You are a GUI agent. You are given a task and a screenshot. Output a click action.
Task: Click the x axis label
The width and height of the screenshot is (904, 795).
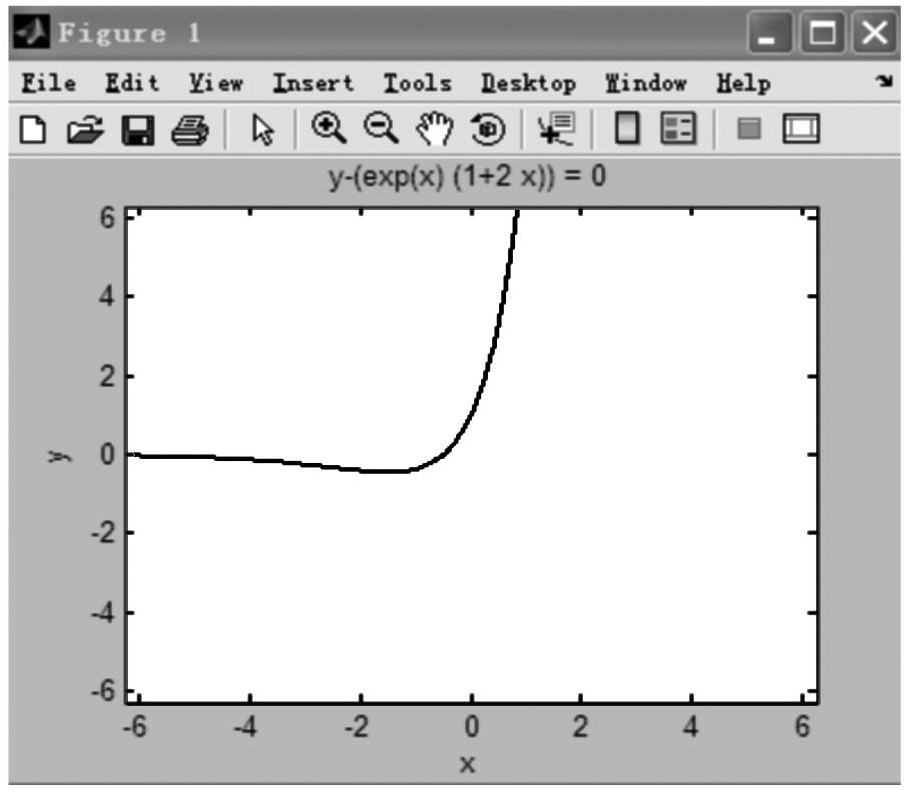coord(467,764)
